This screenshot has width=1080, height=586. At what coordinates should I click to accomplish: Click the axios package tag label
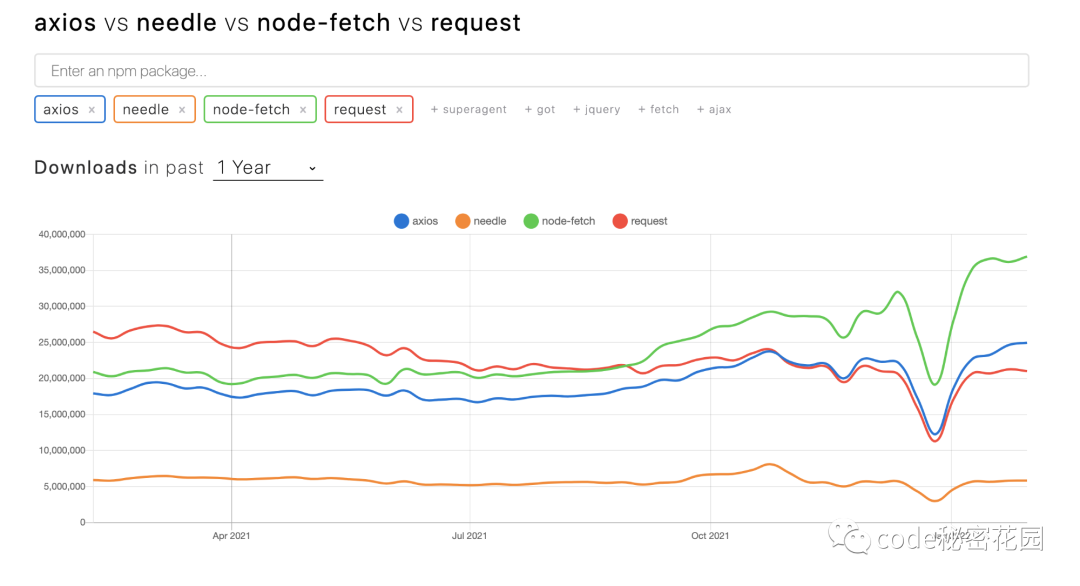pos(61,110)
